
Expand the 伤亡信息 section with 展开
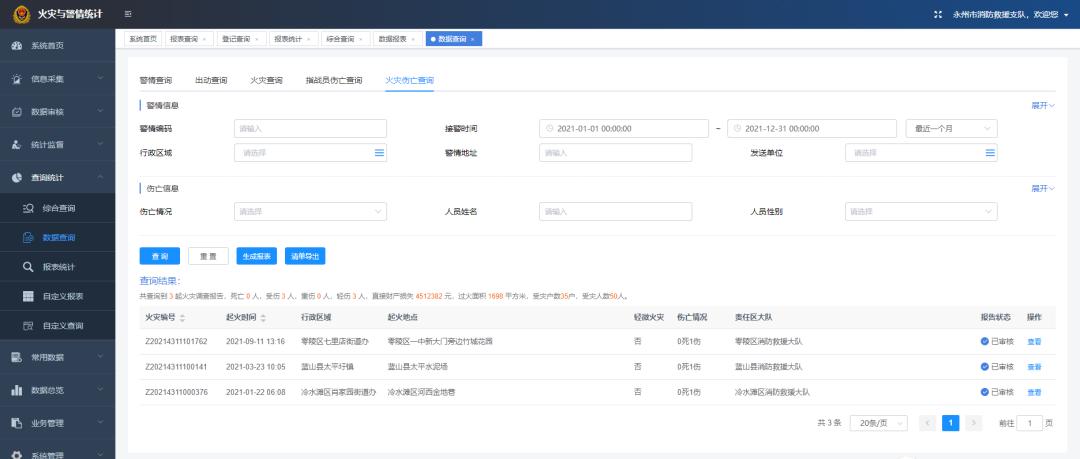[1043, 188]
